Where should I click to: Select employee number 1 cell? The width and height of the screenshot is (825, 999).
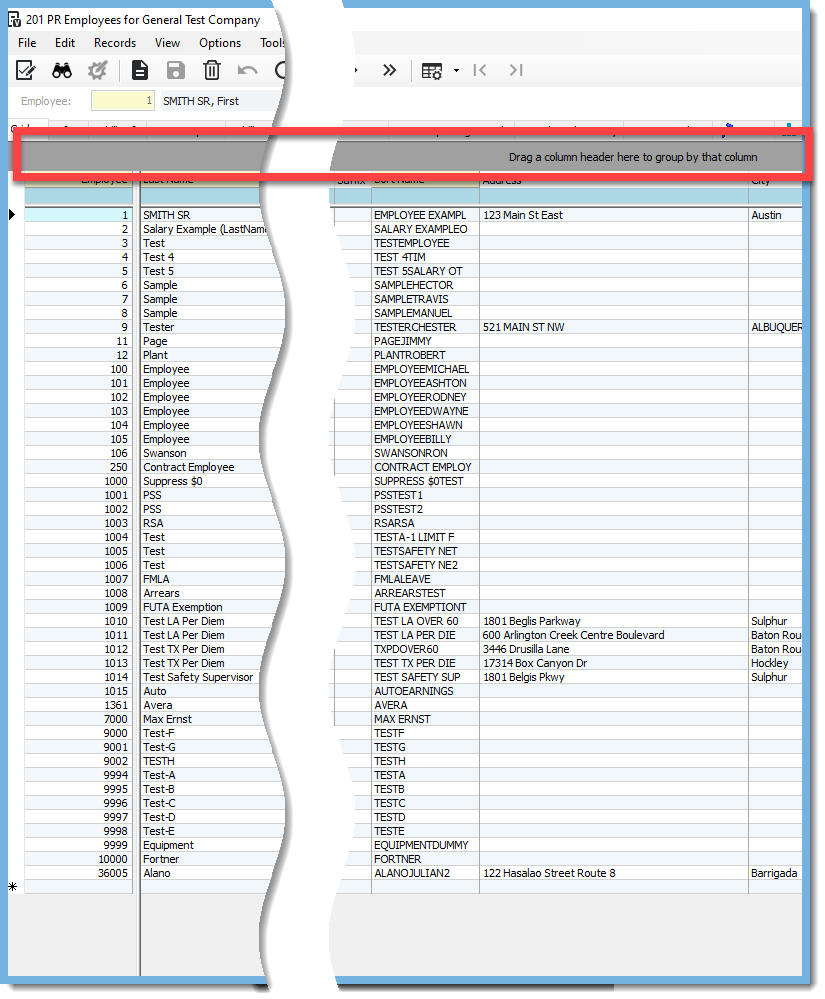click(x=78, y=215)
